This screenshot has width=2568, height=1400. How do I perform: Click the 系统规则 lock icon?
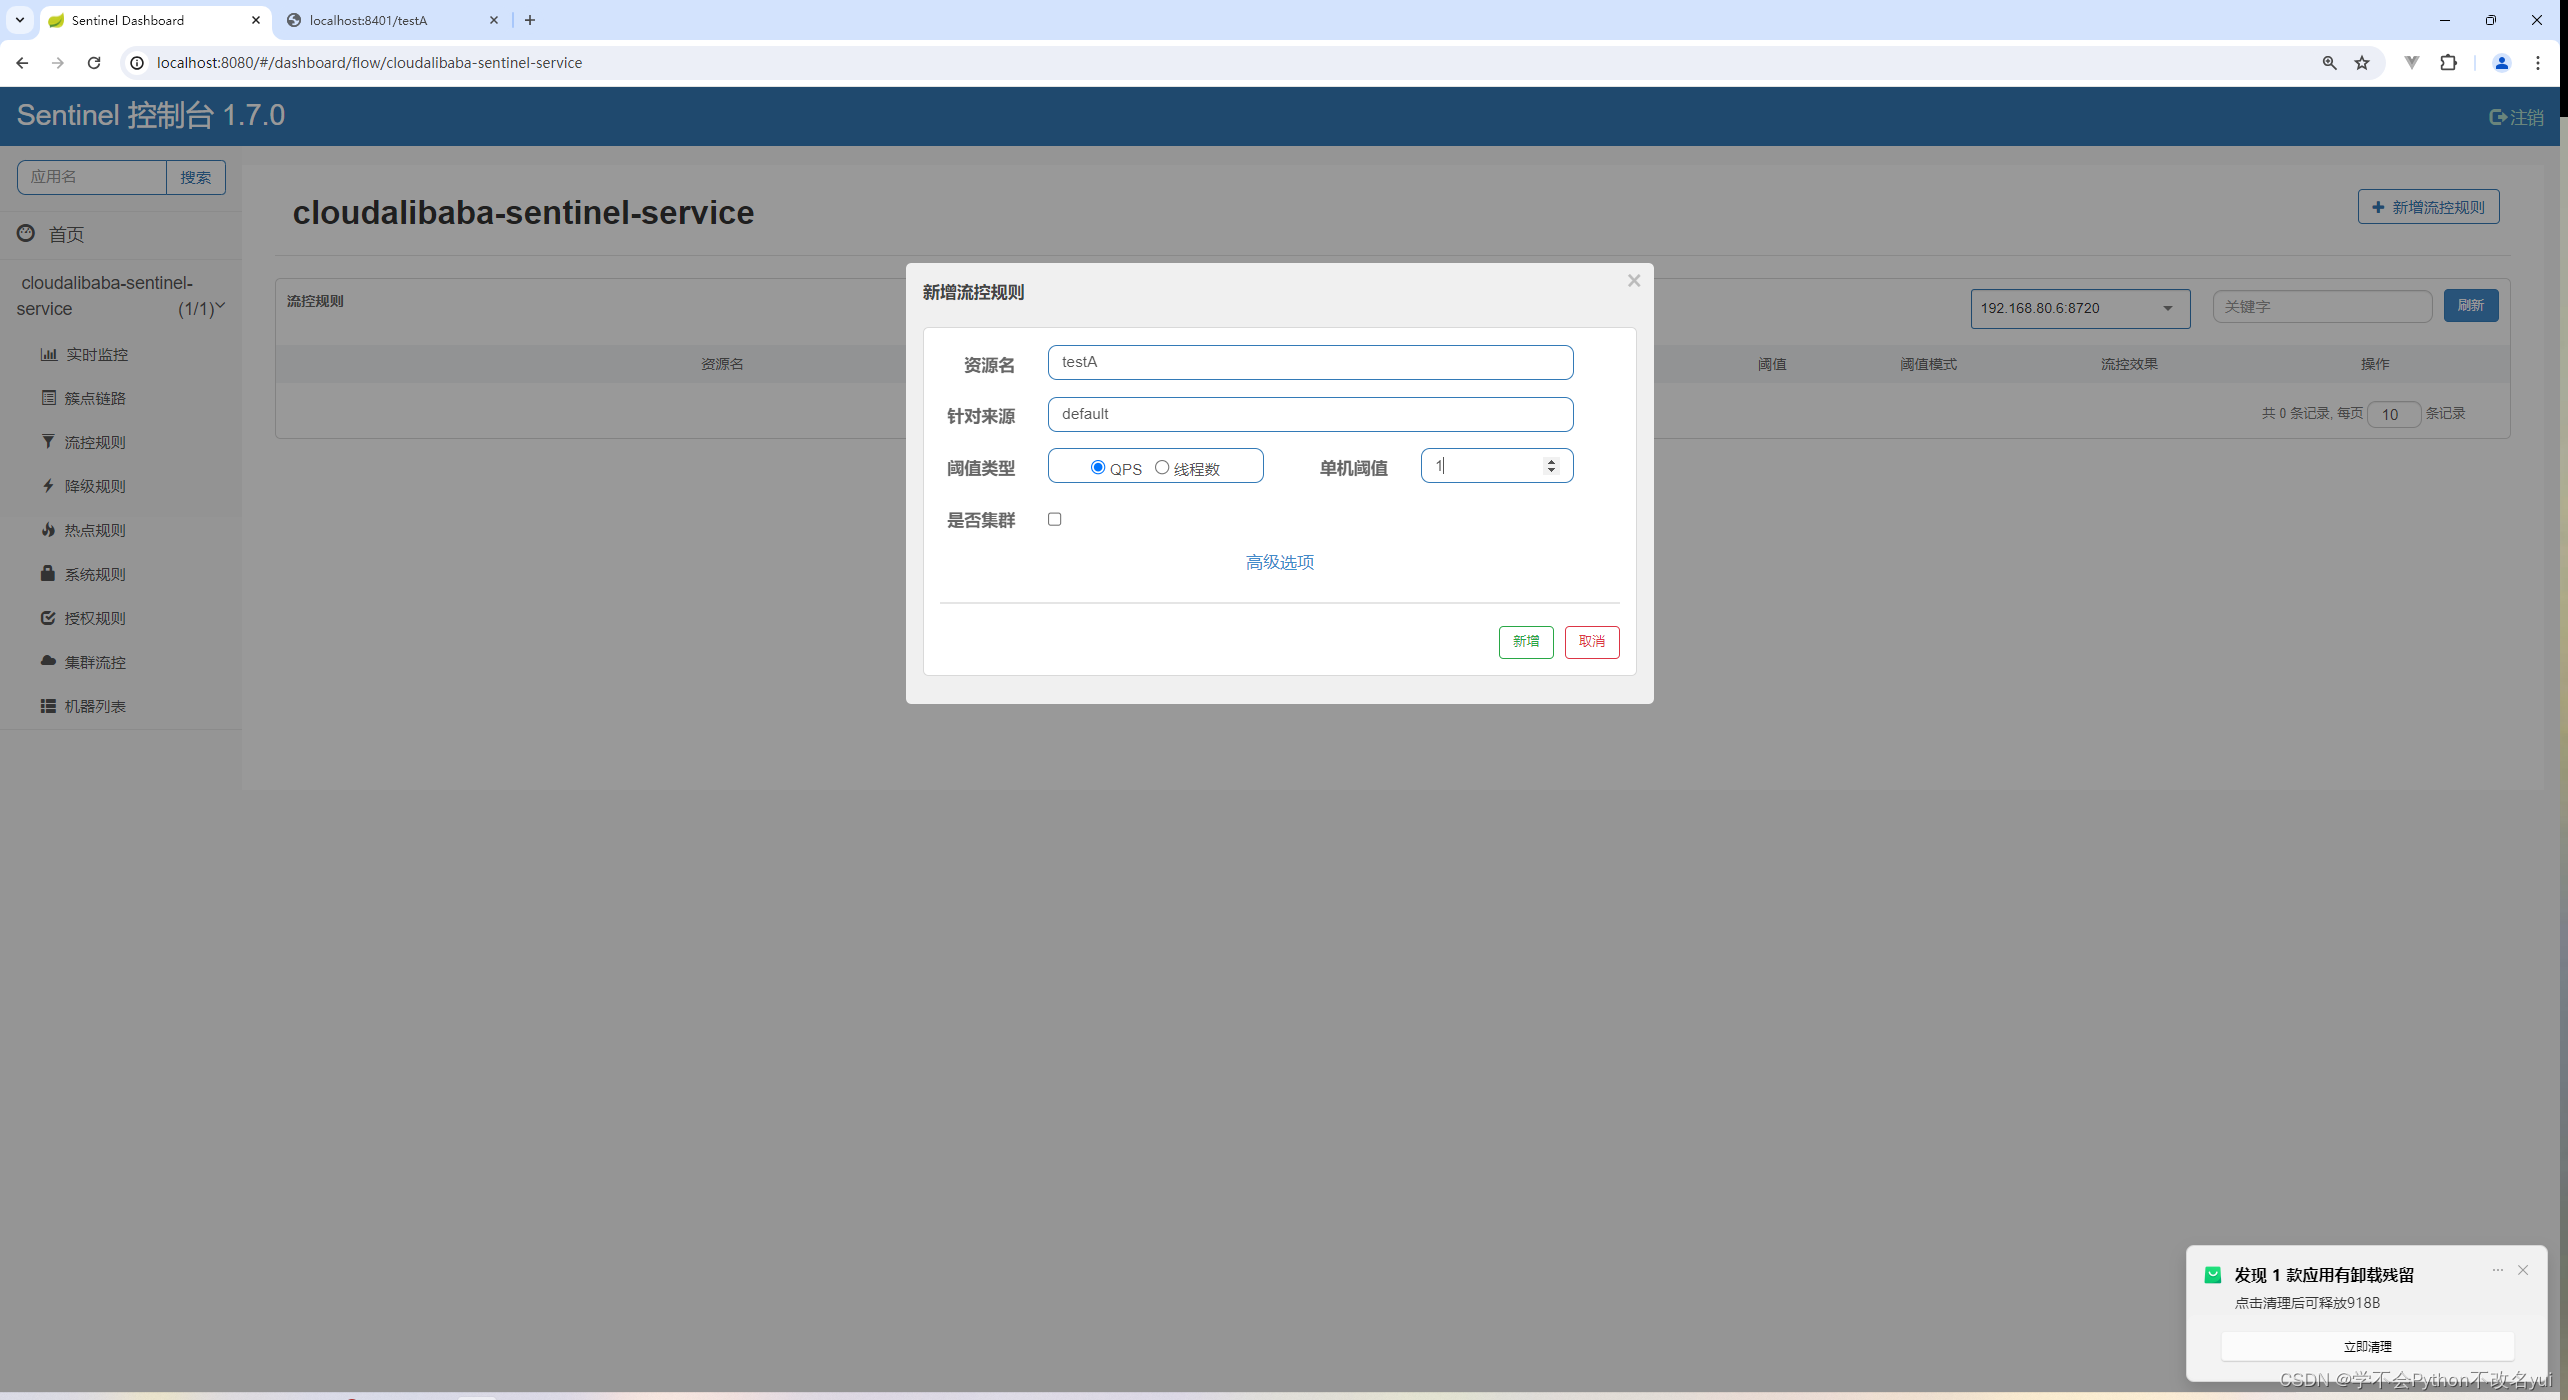[48, 573]
